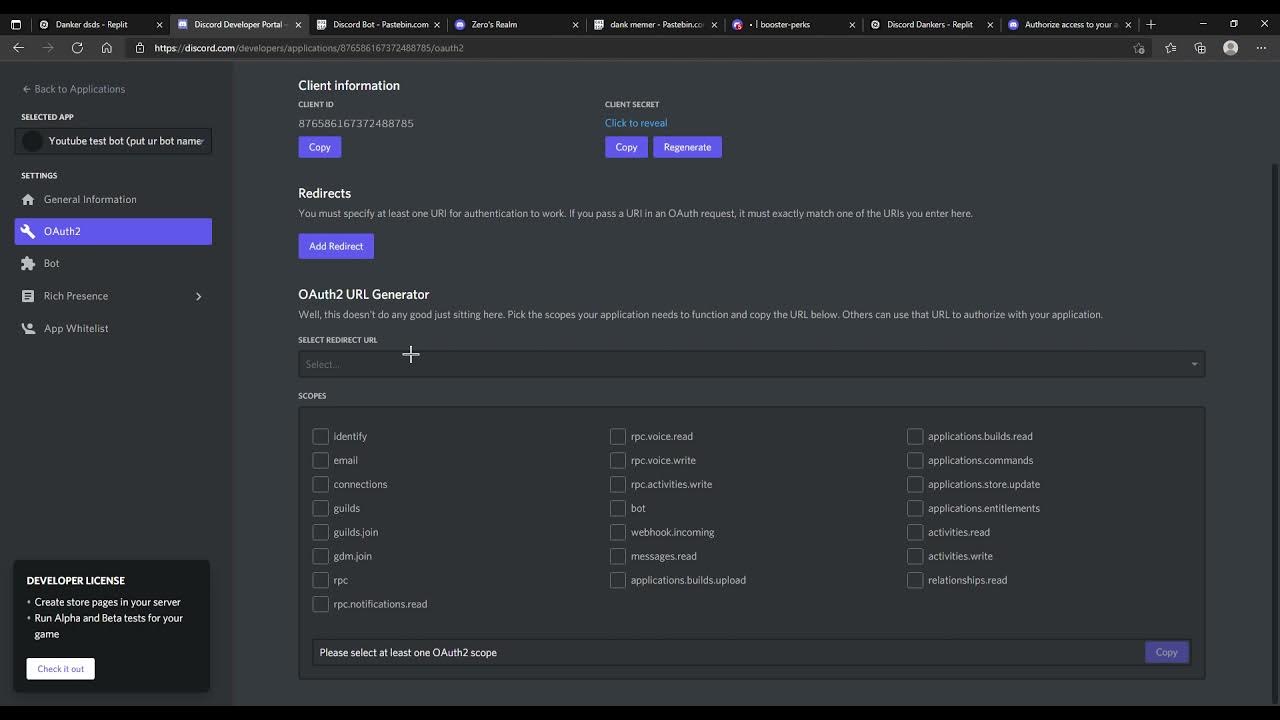The width and height of the screenshot is (1280, 720).
Task: Switch to Danker dsds Replit tab
Action: point(100,24)
